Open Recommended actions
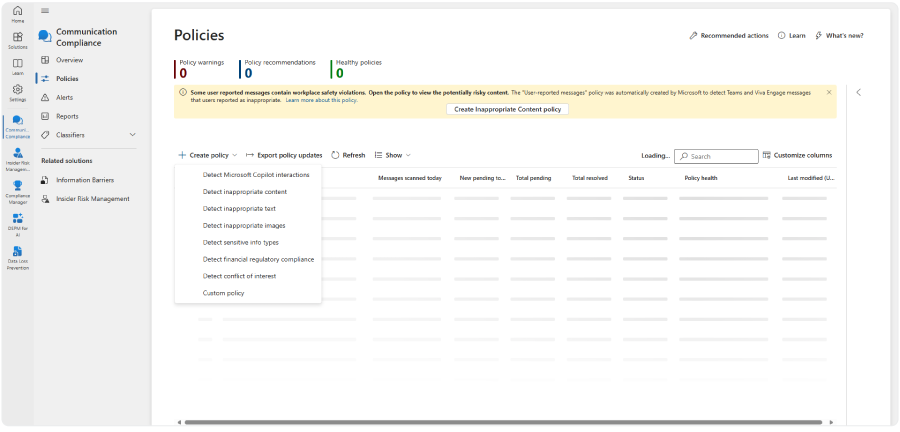 pos(729,36)
